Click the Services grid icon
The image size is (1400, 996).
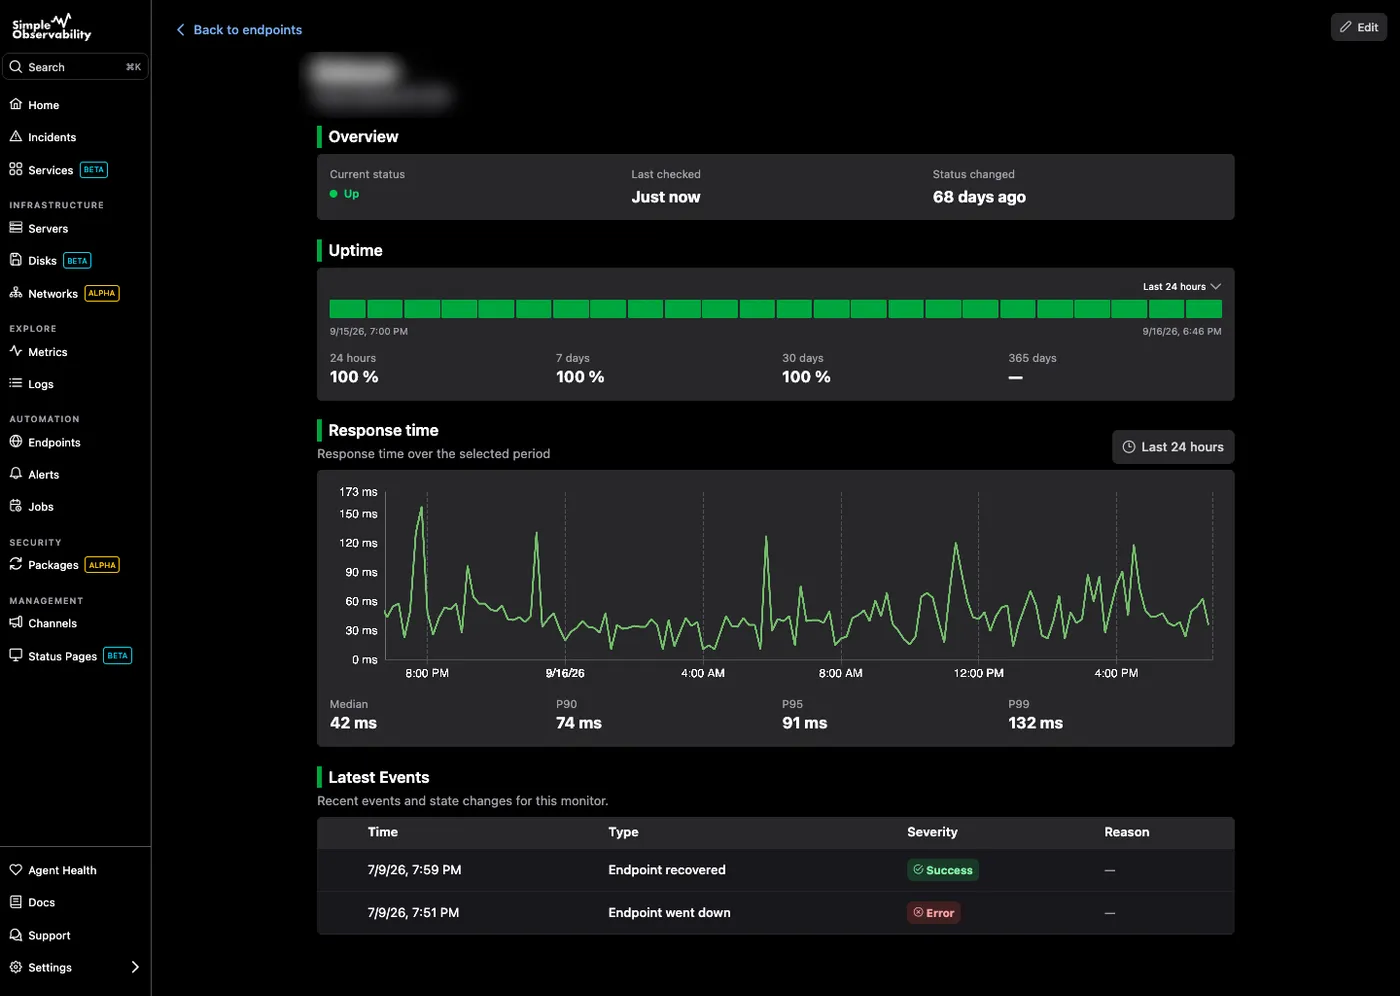pos(16,169)
